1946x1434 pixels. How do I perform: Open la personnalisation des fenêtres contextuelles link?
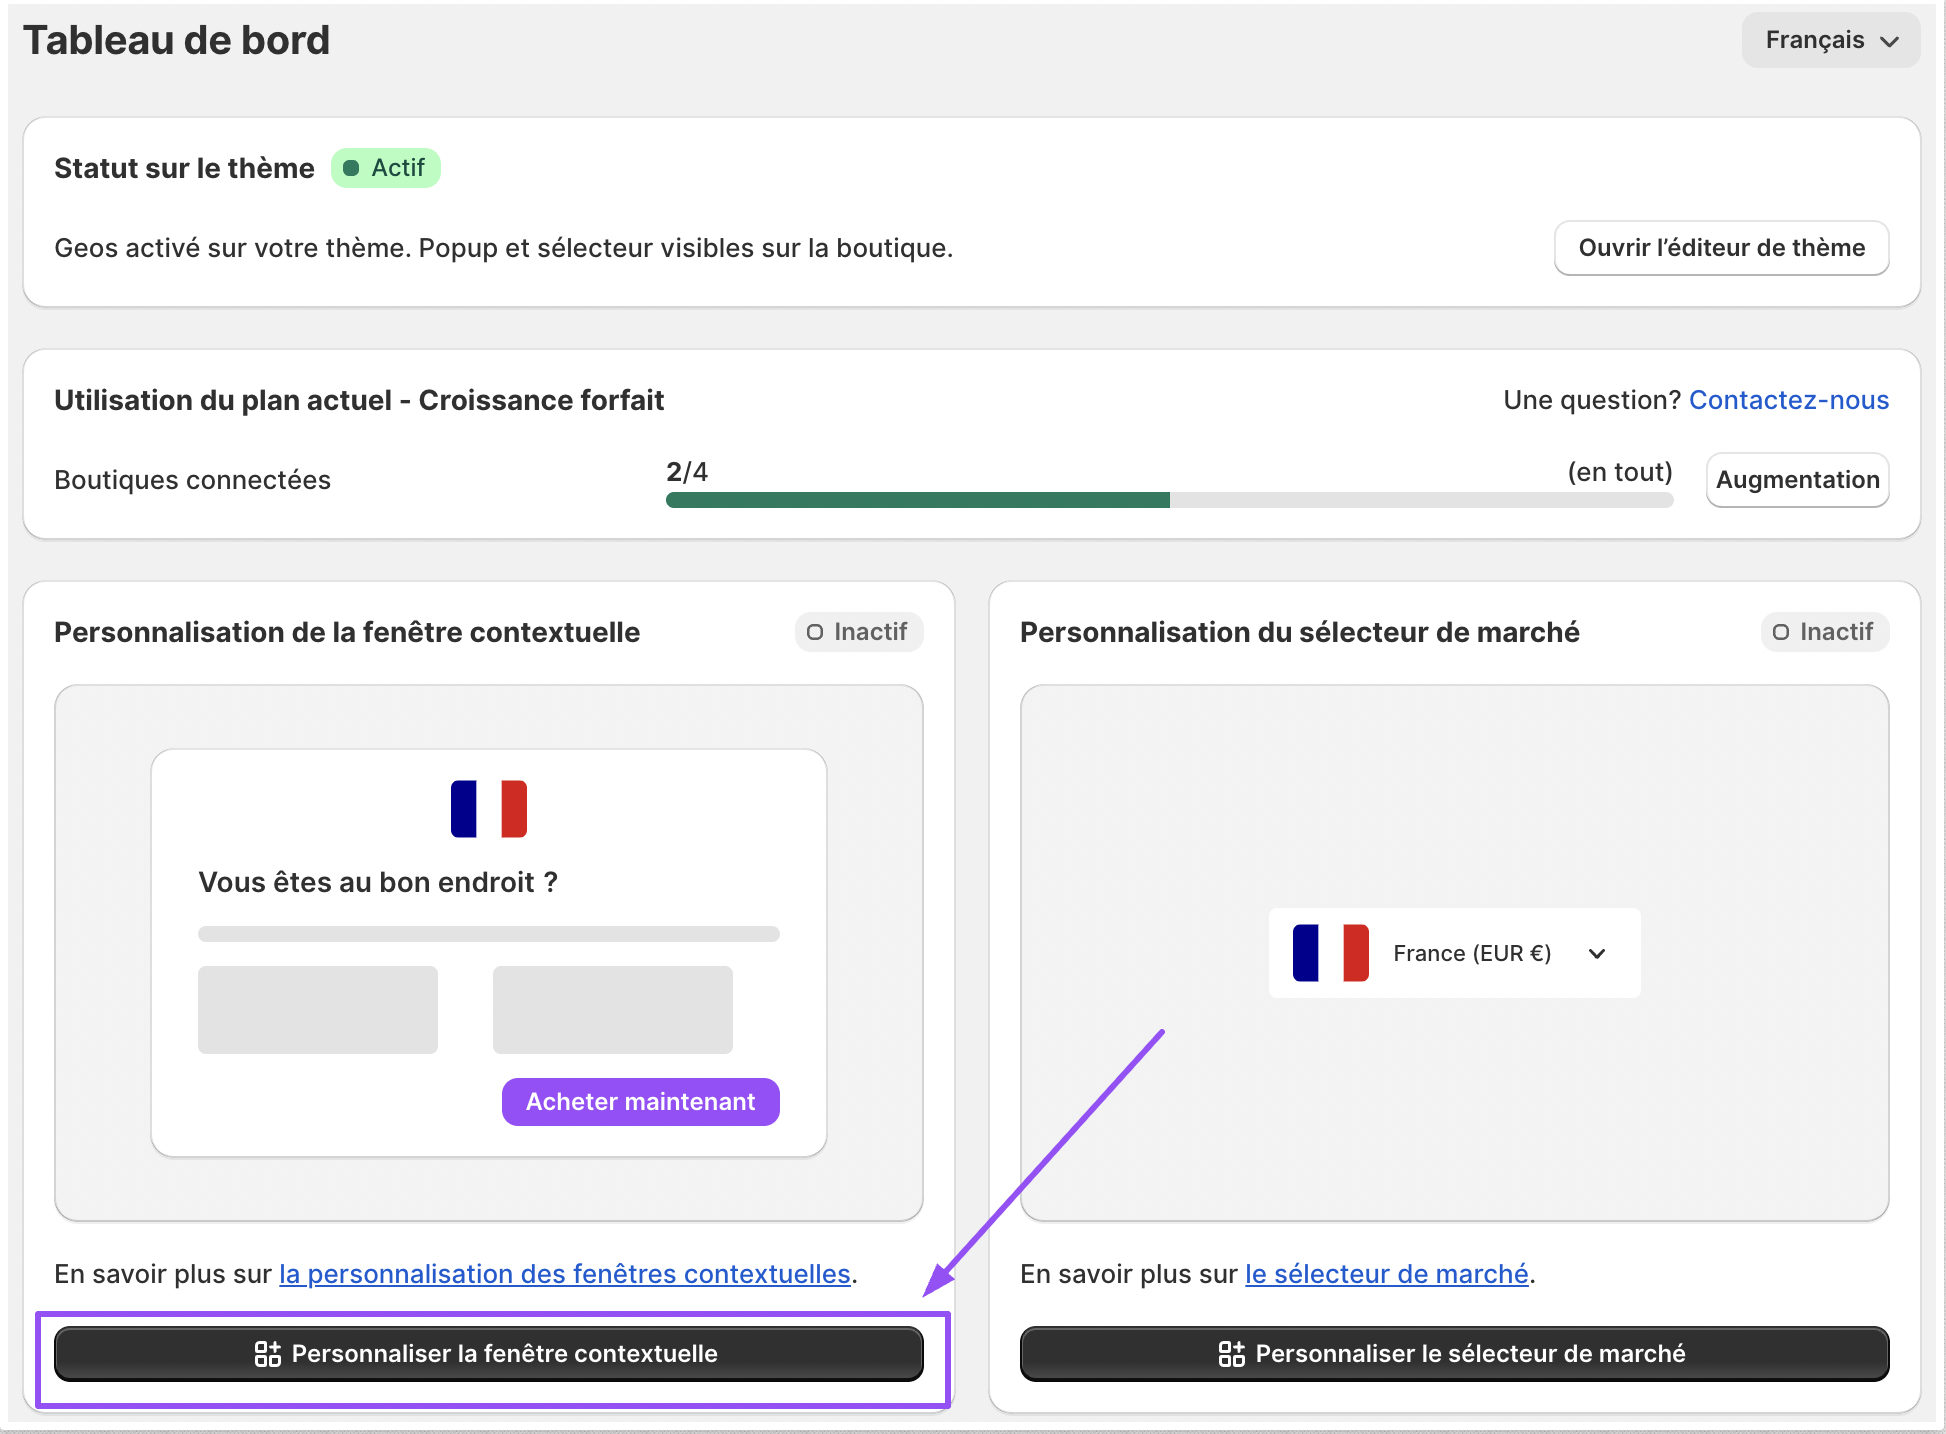(564, 1274)
